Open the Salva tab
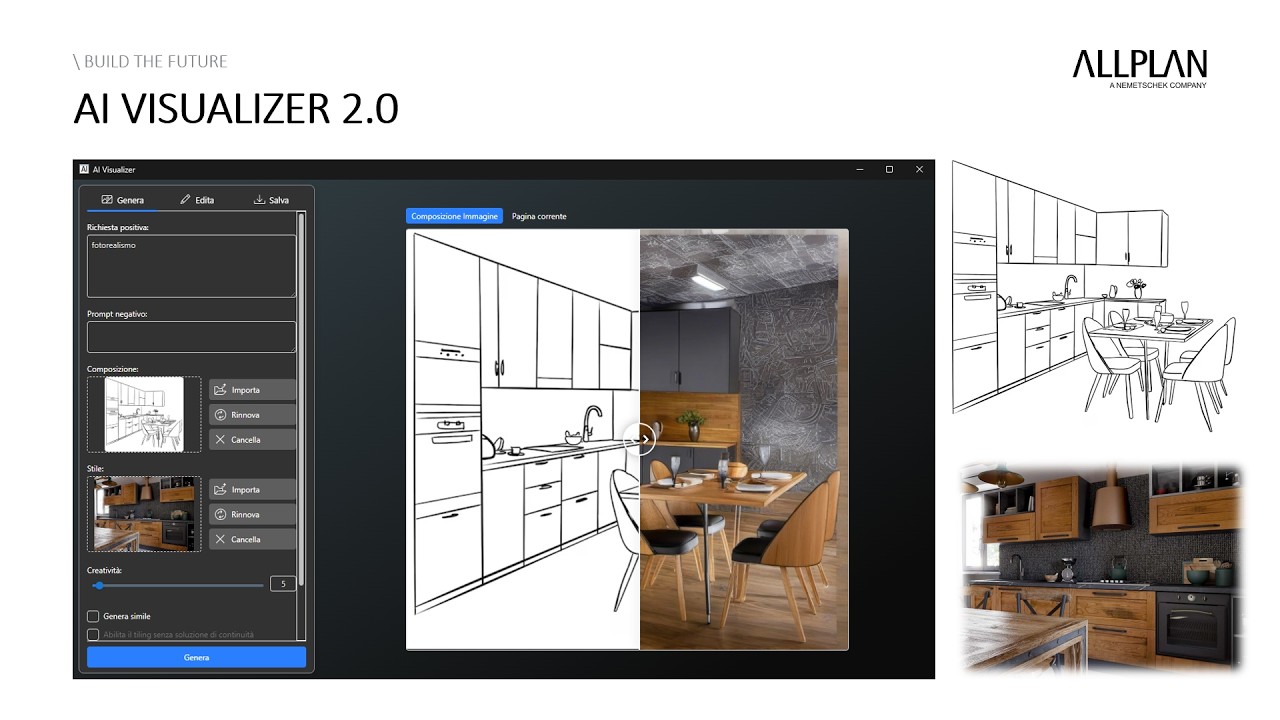The width and height of the screenshot is (1280, 720). (x=271, y=200)
